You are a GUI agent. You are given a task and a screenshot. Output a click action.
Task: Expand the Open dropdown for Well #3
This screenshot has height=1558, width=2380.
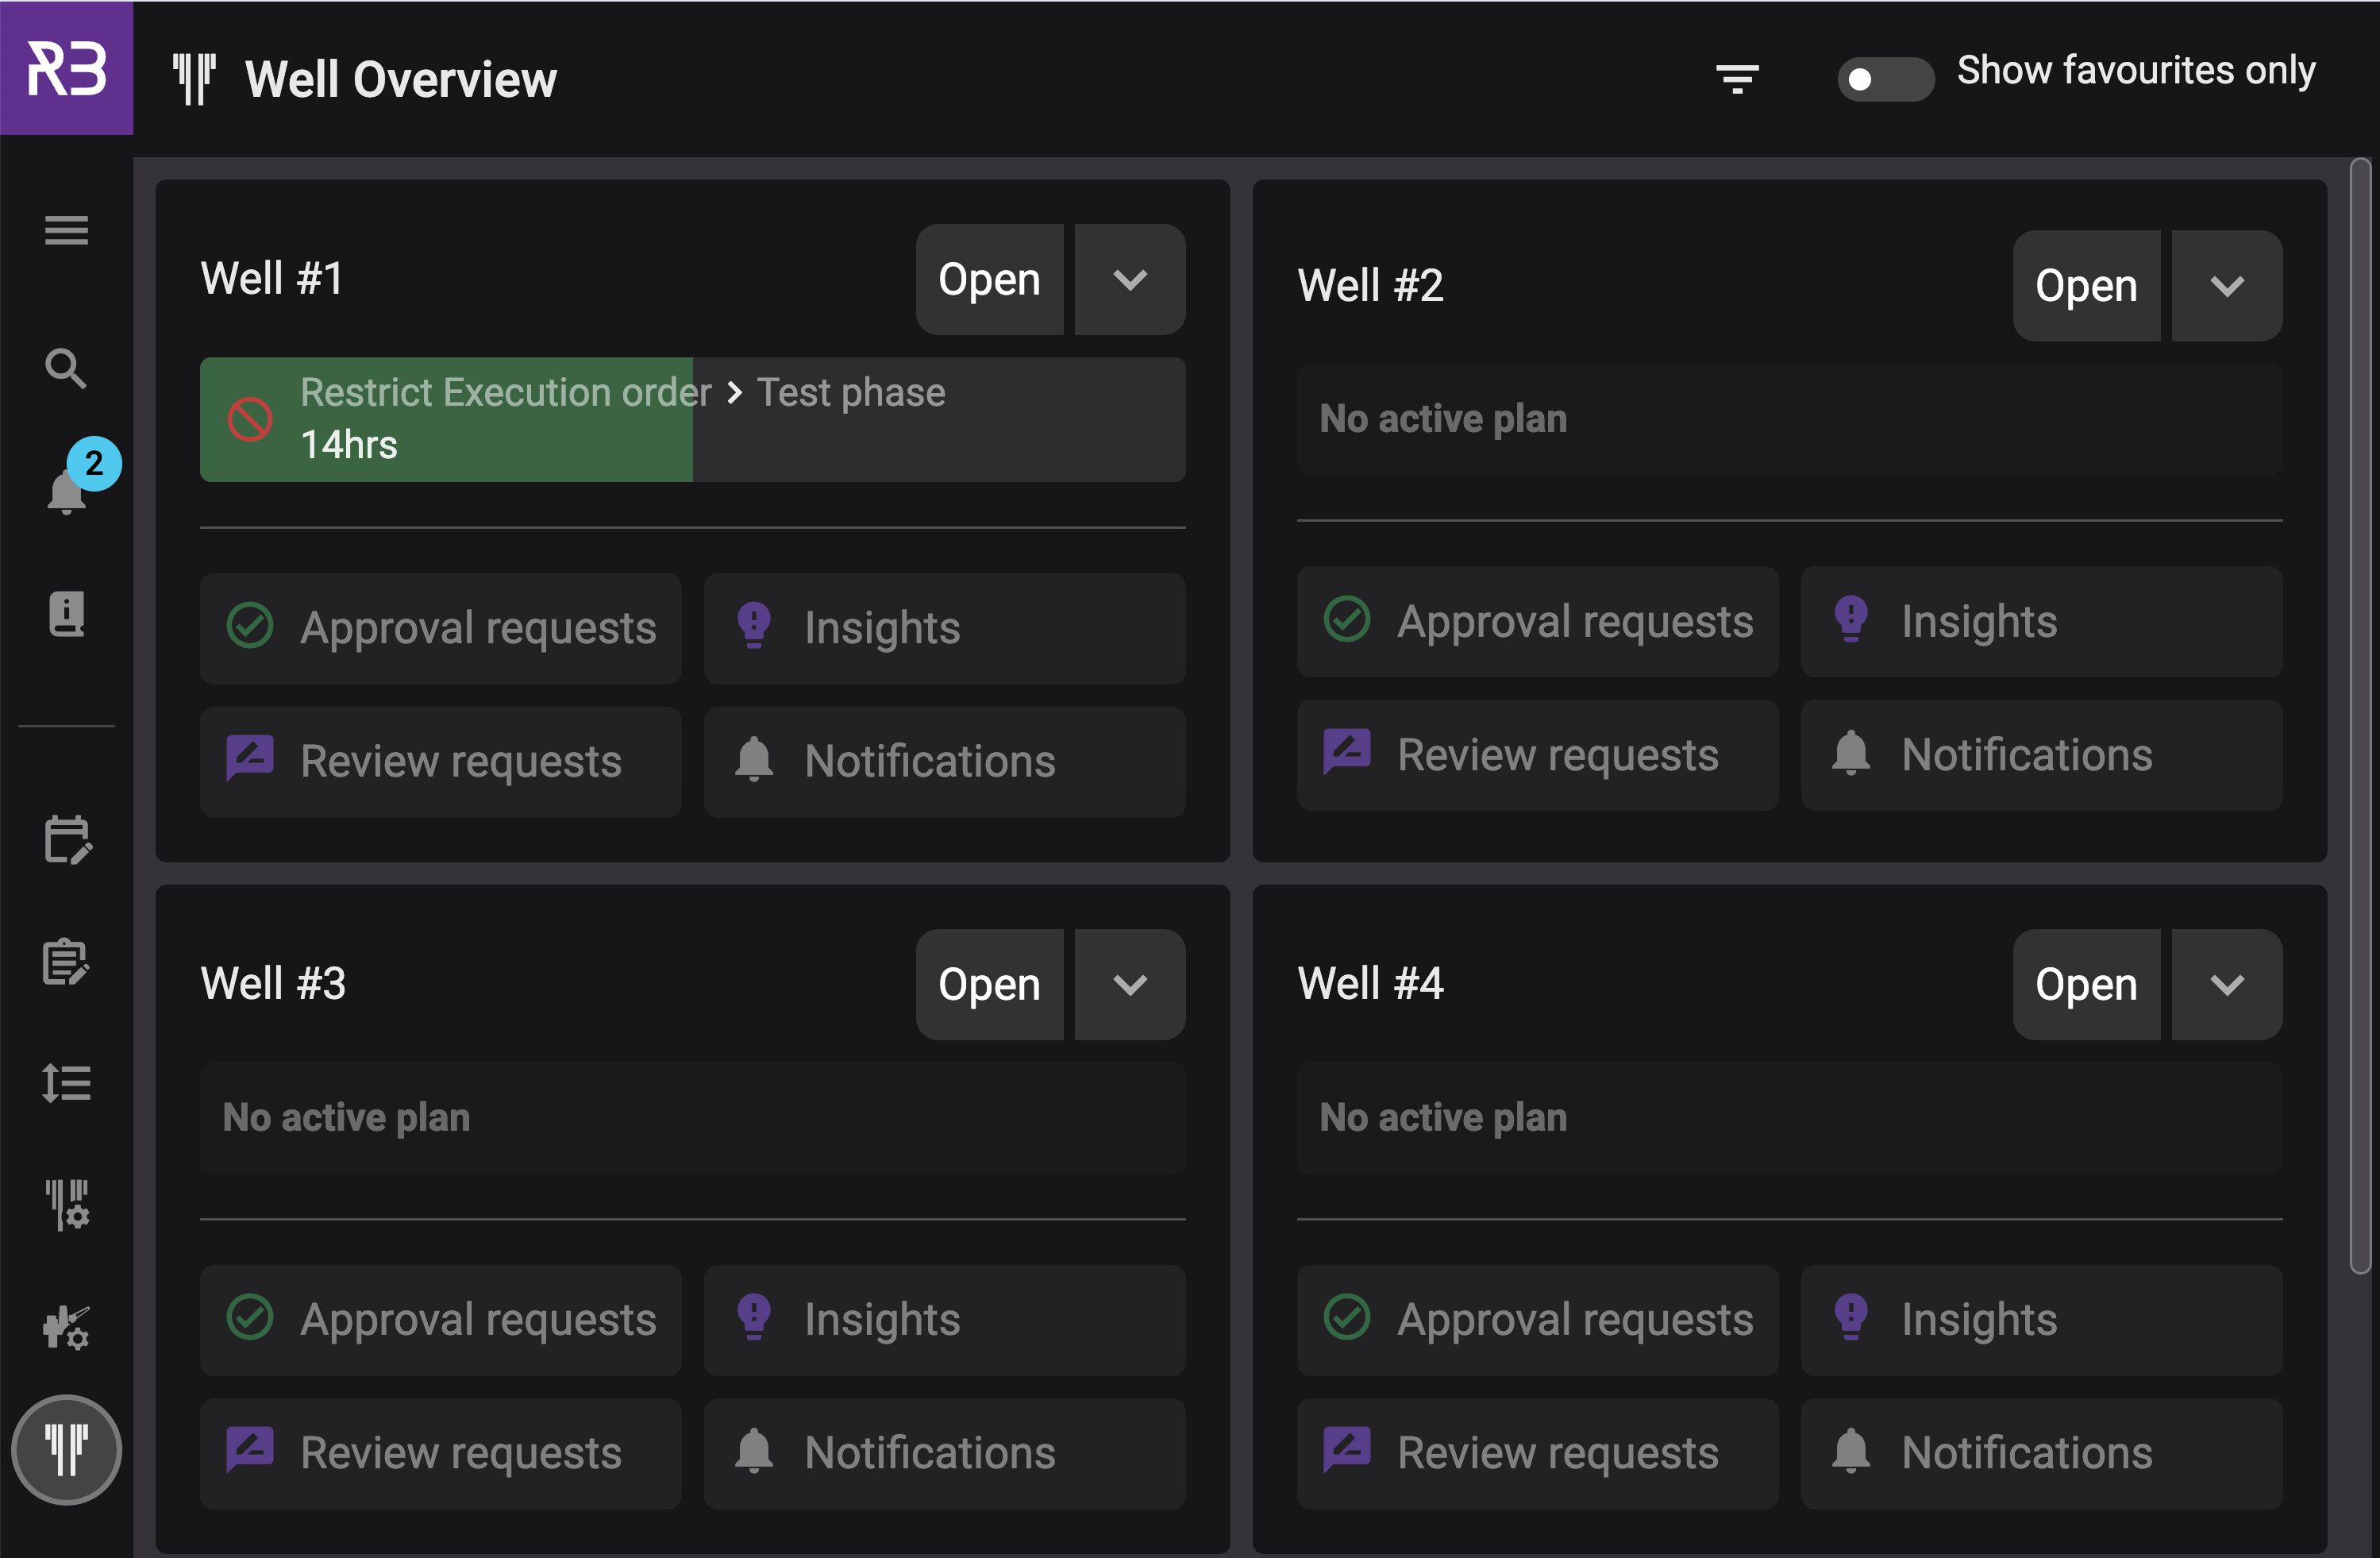pyautogui.click(x=1130, y=984)
